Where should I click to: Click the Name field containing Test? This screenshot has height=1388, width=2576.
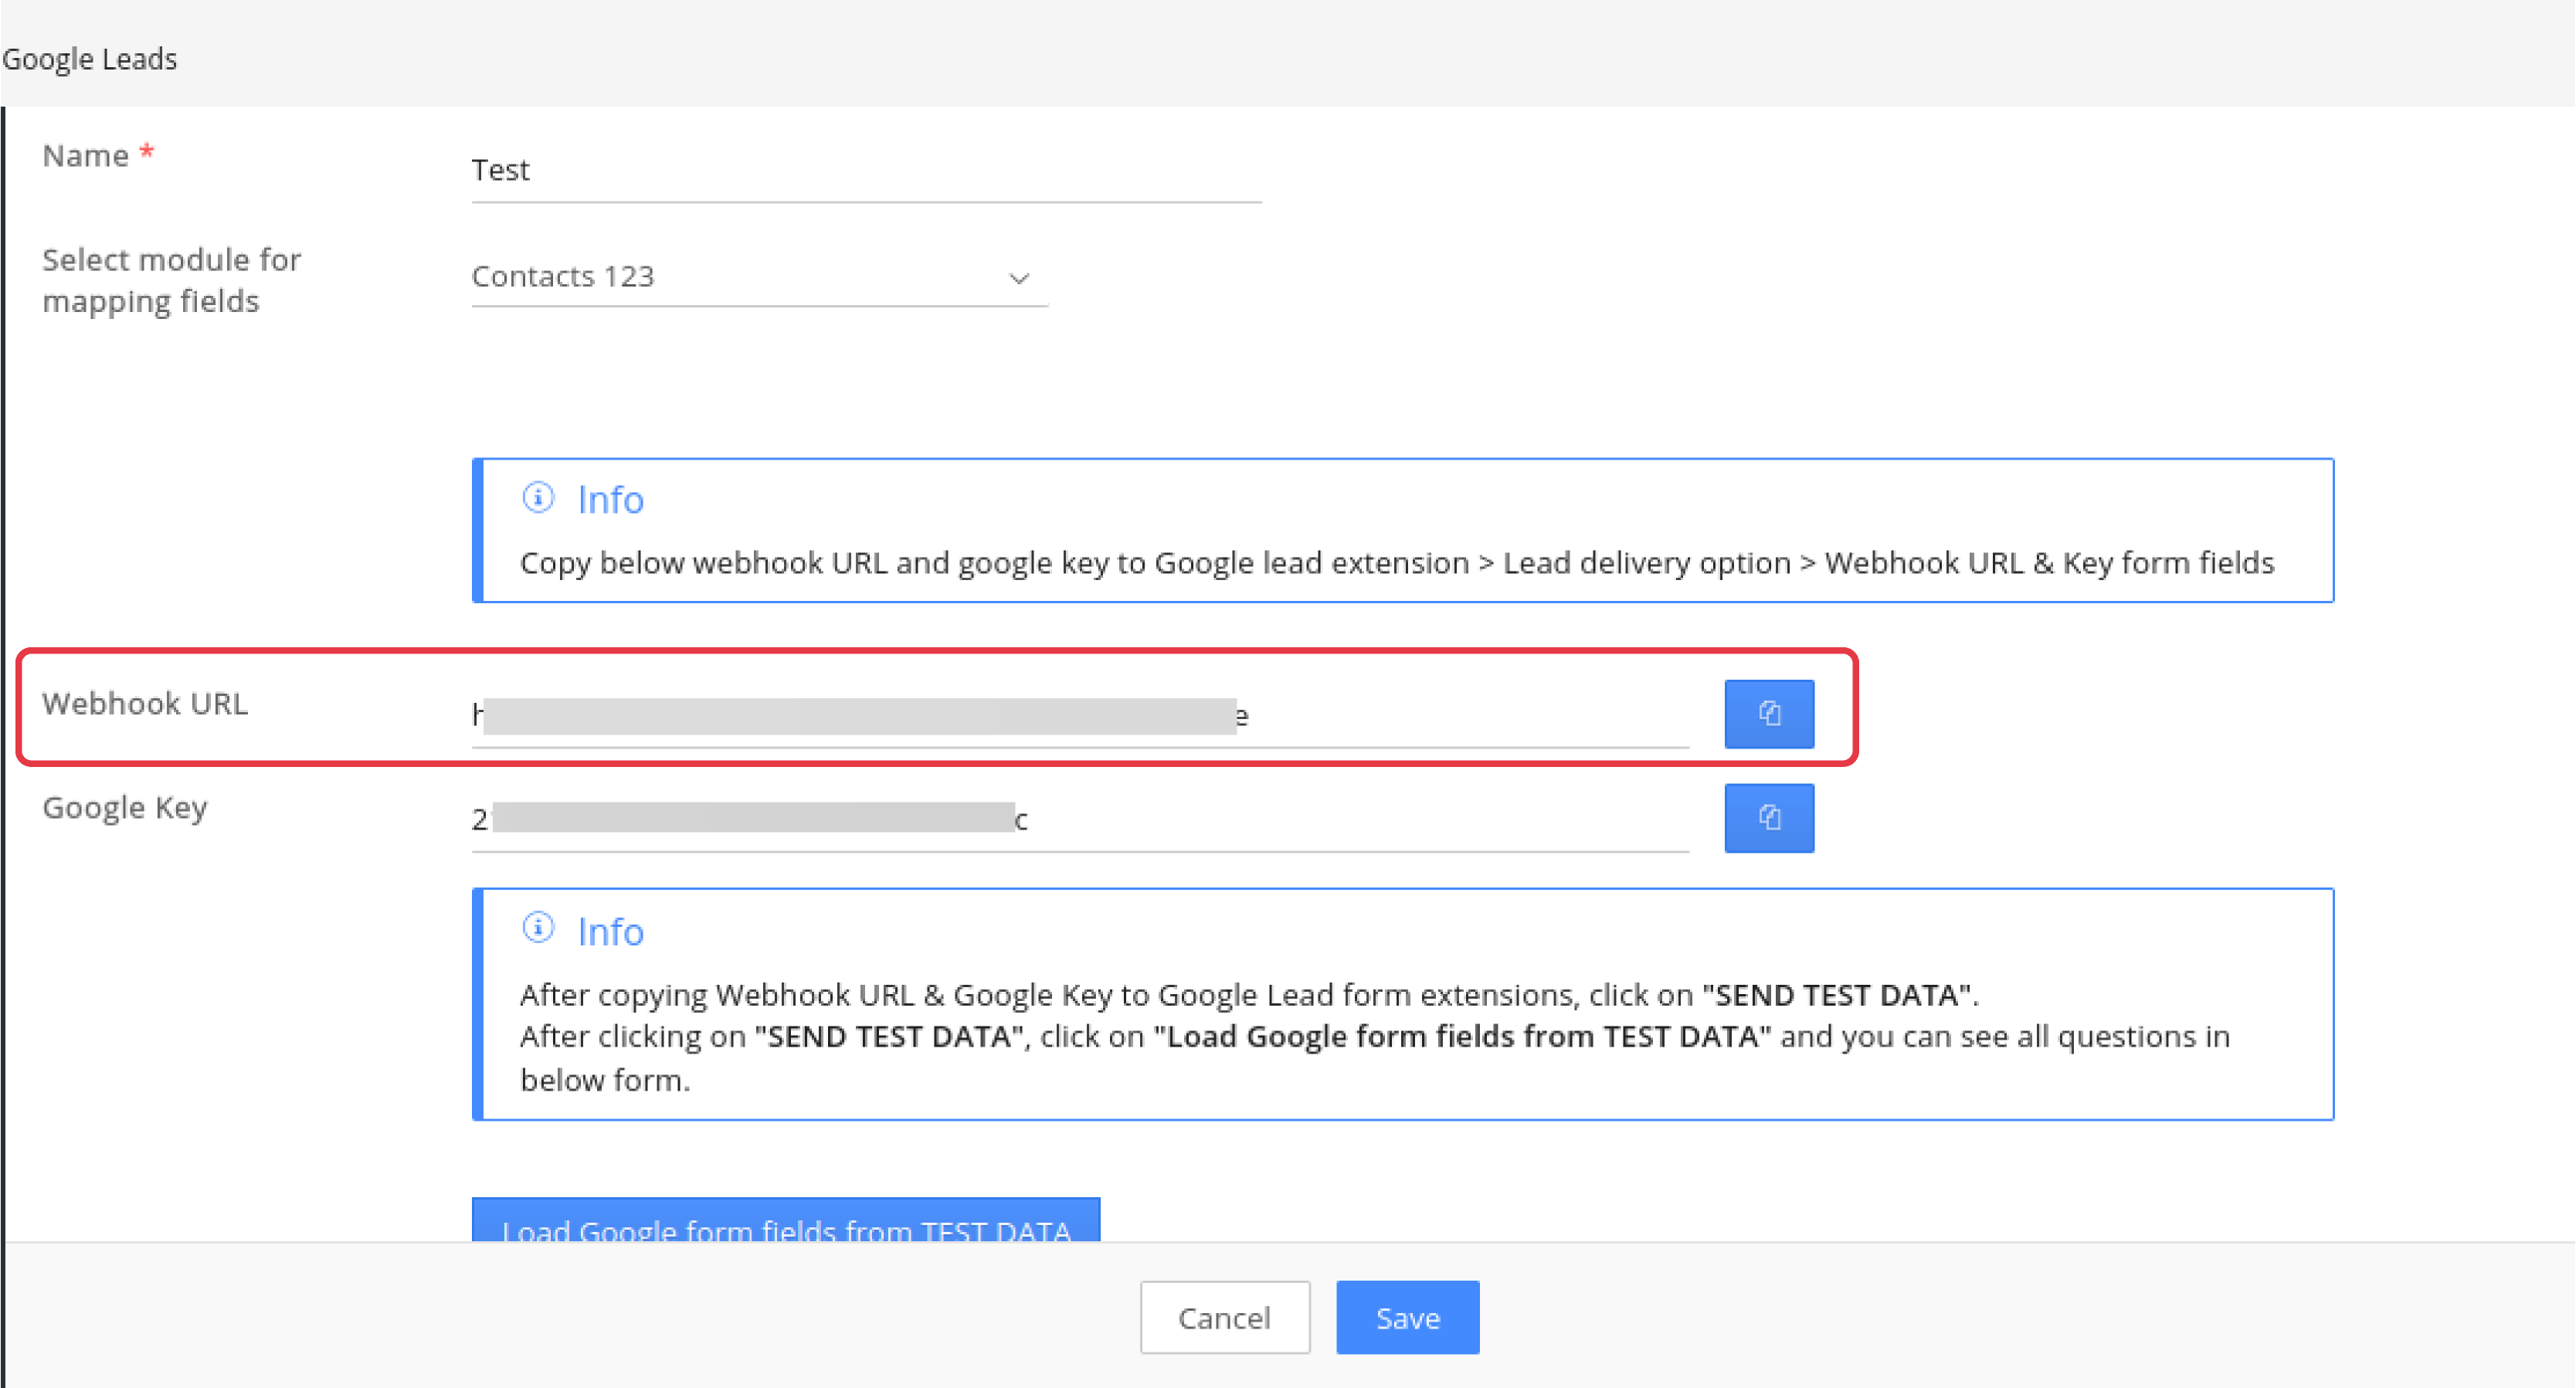pyautogui.click(x=865, y=171)
